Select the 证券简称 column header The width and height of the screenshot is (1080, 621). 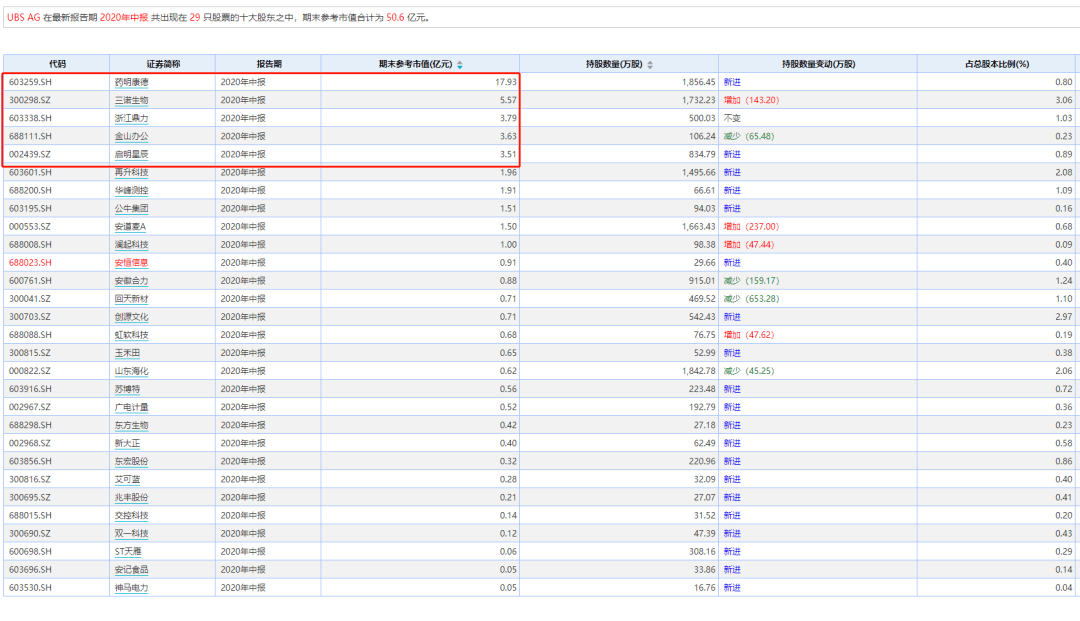[x=162, y=64]
